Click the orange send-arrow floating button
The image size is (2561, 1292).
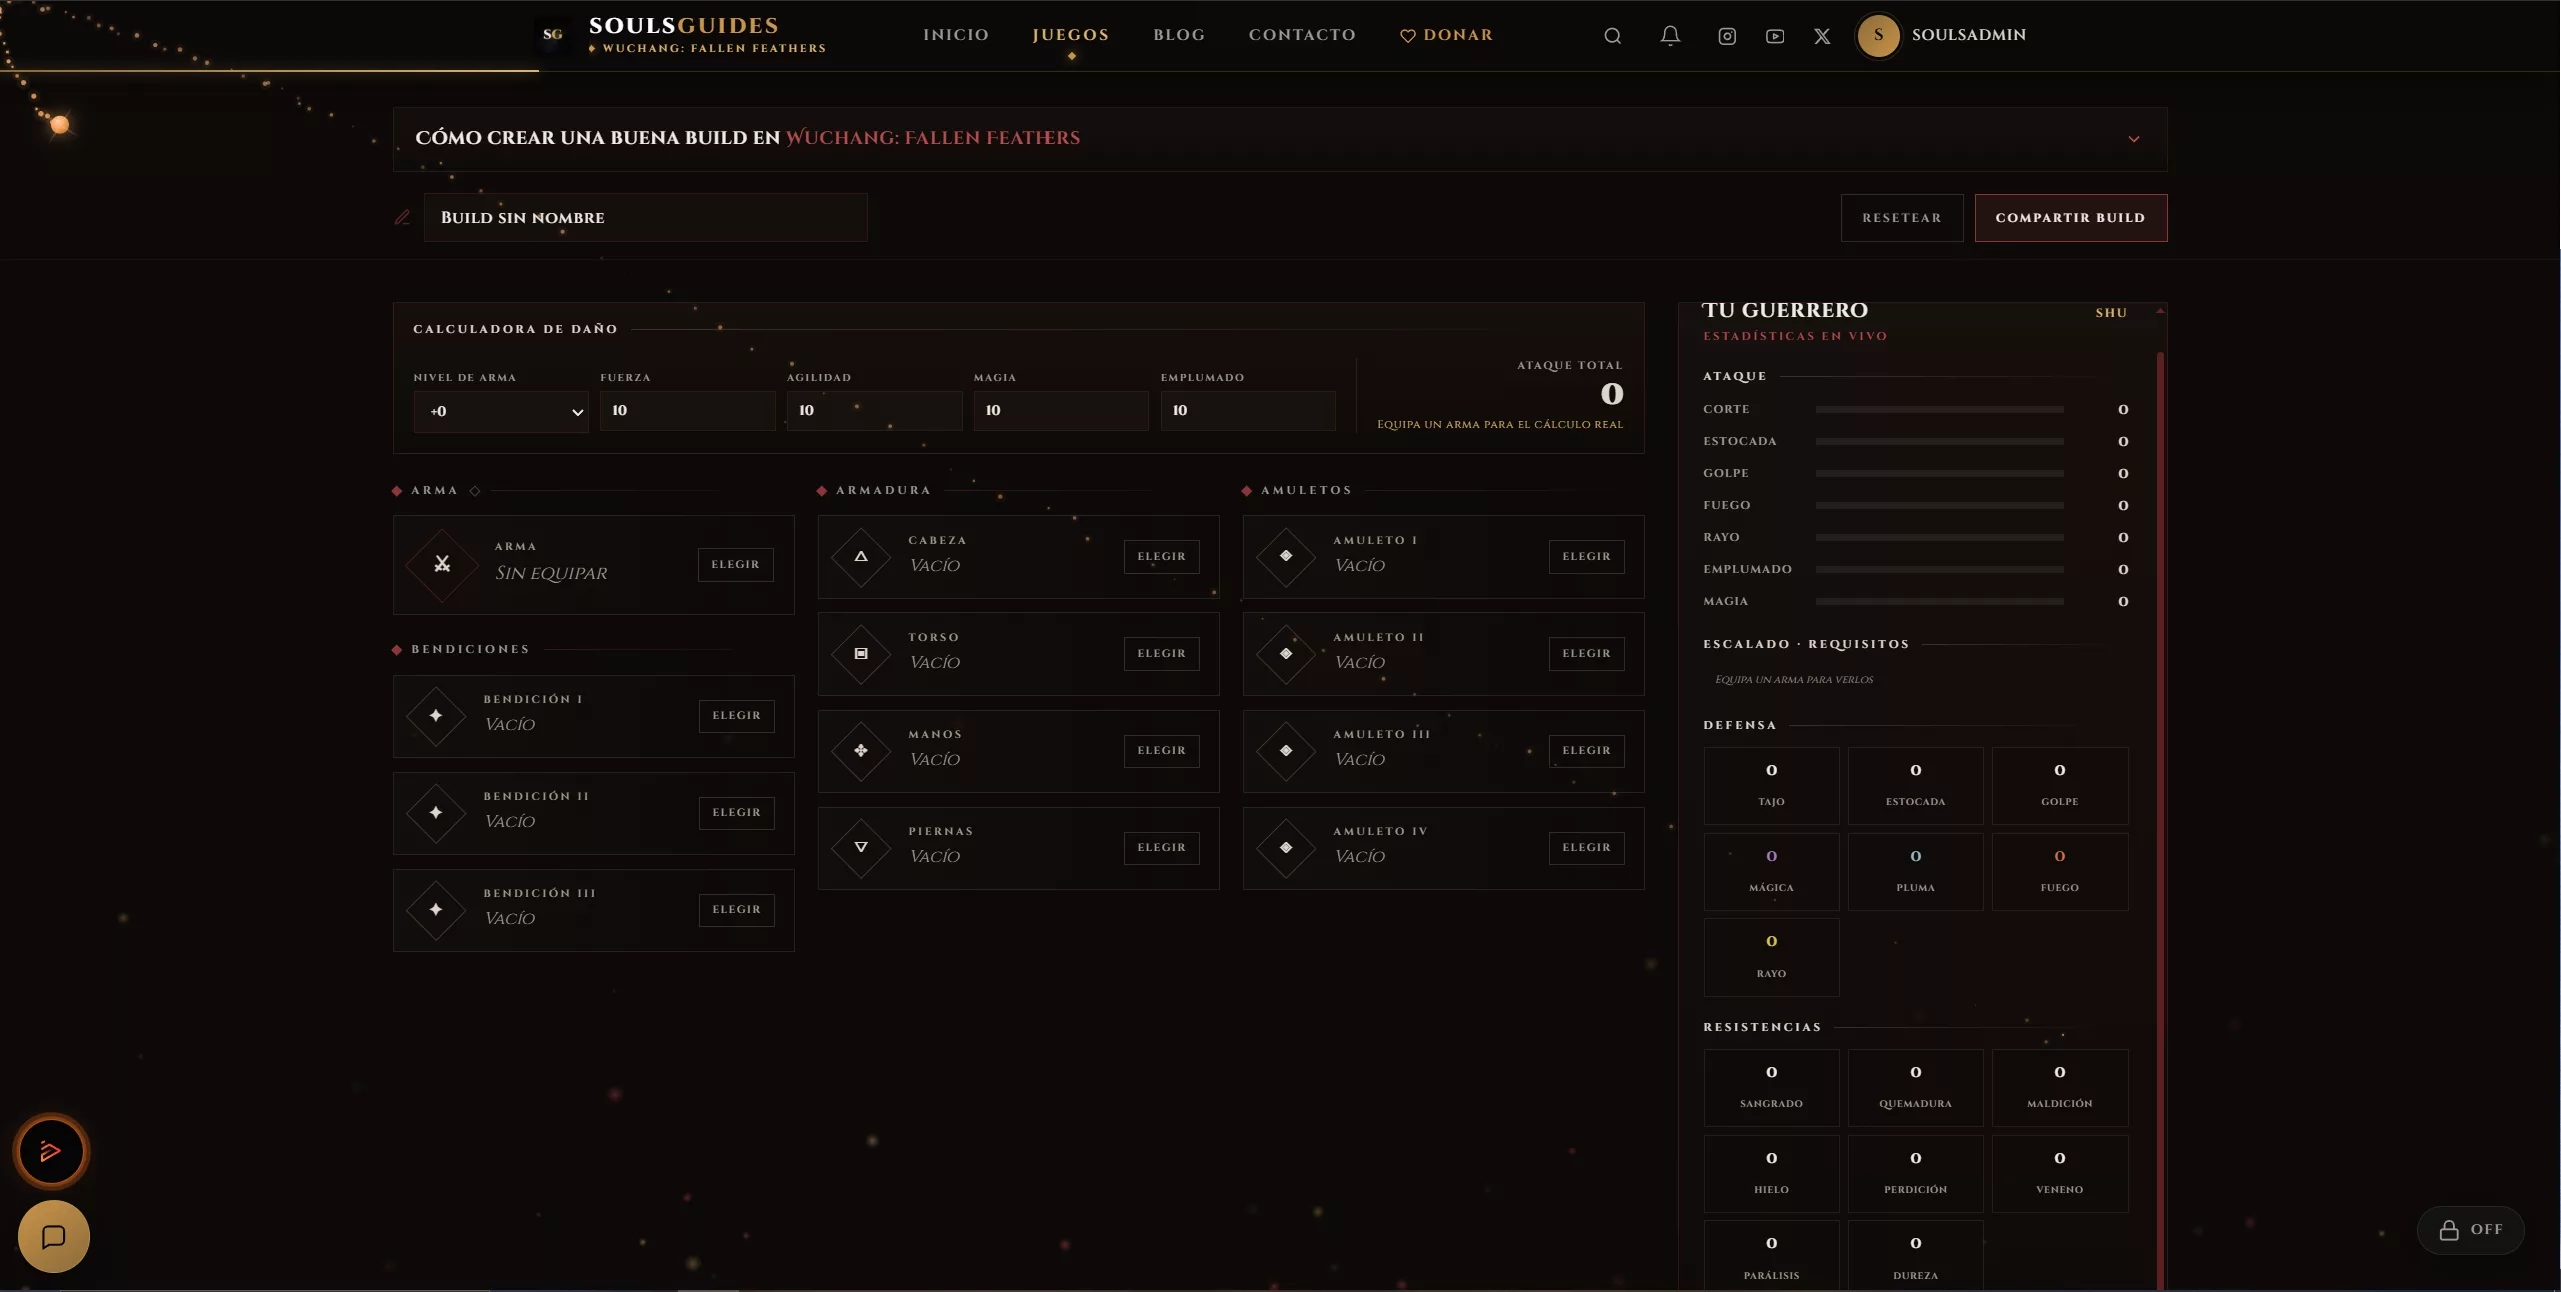pos(51,1152)
